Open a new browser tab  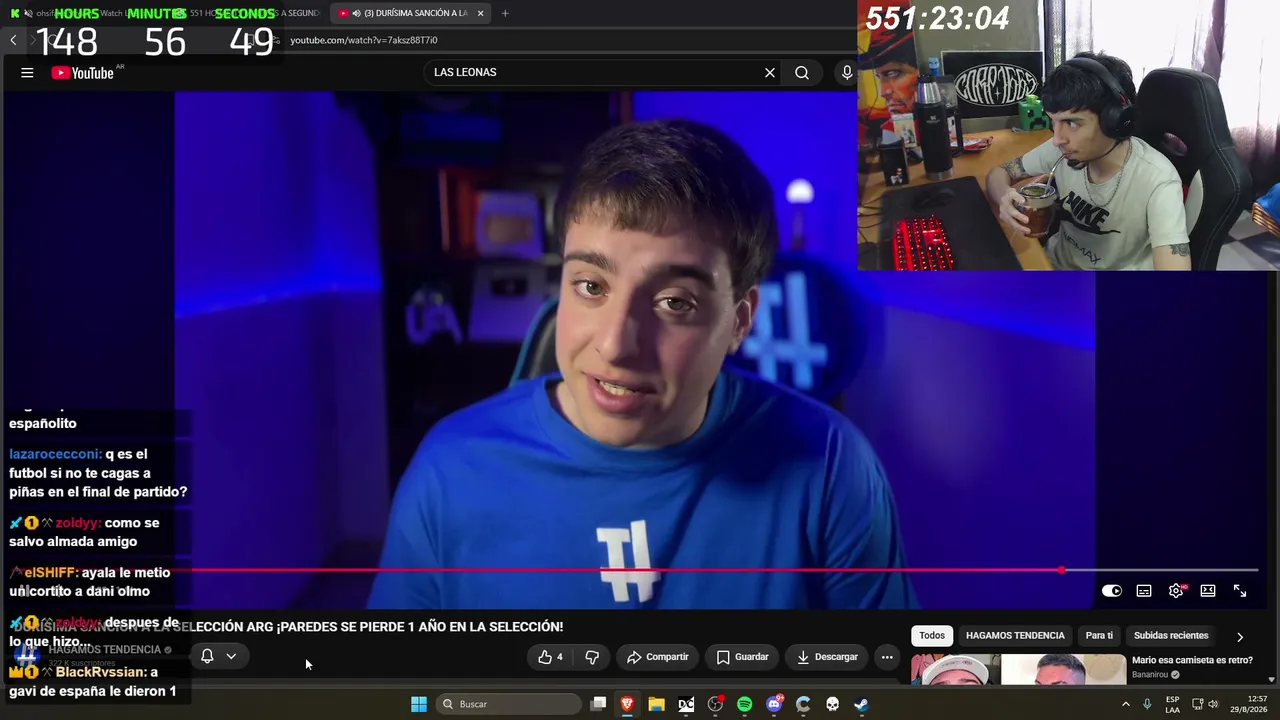click(505, 13)
